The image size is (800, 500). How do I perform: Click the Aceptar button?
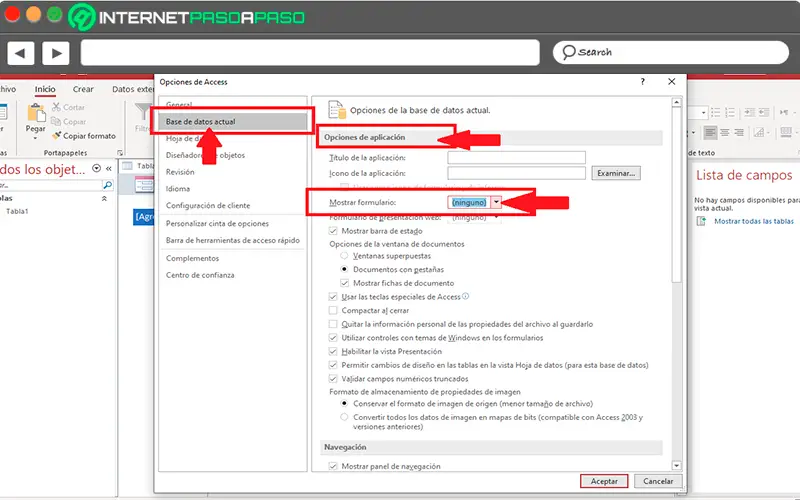point(604,481)
